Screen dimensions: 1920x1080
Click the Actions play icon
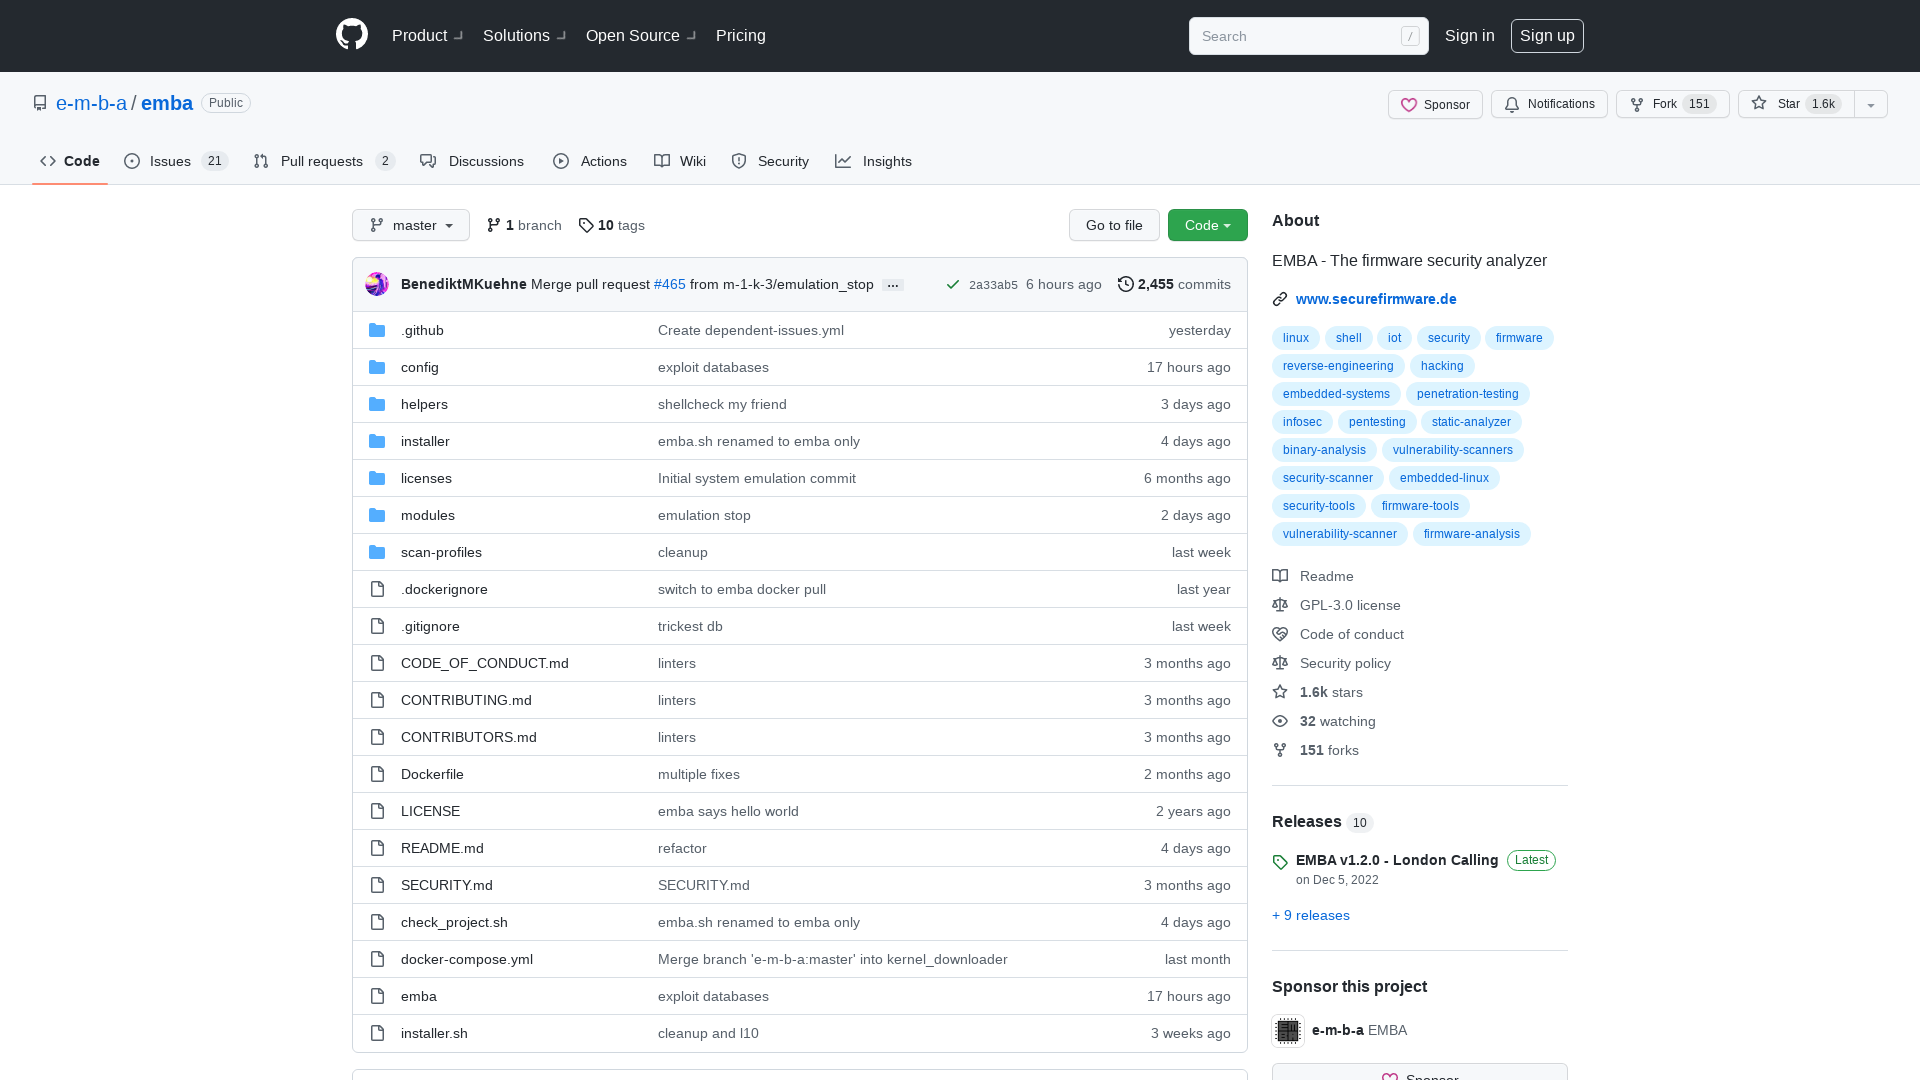[x=560, y=161]
